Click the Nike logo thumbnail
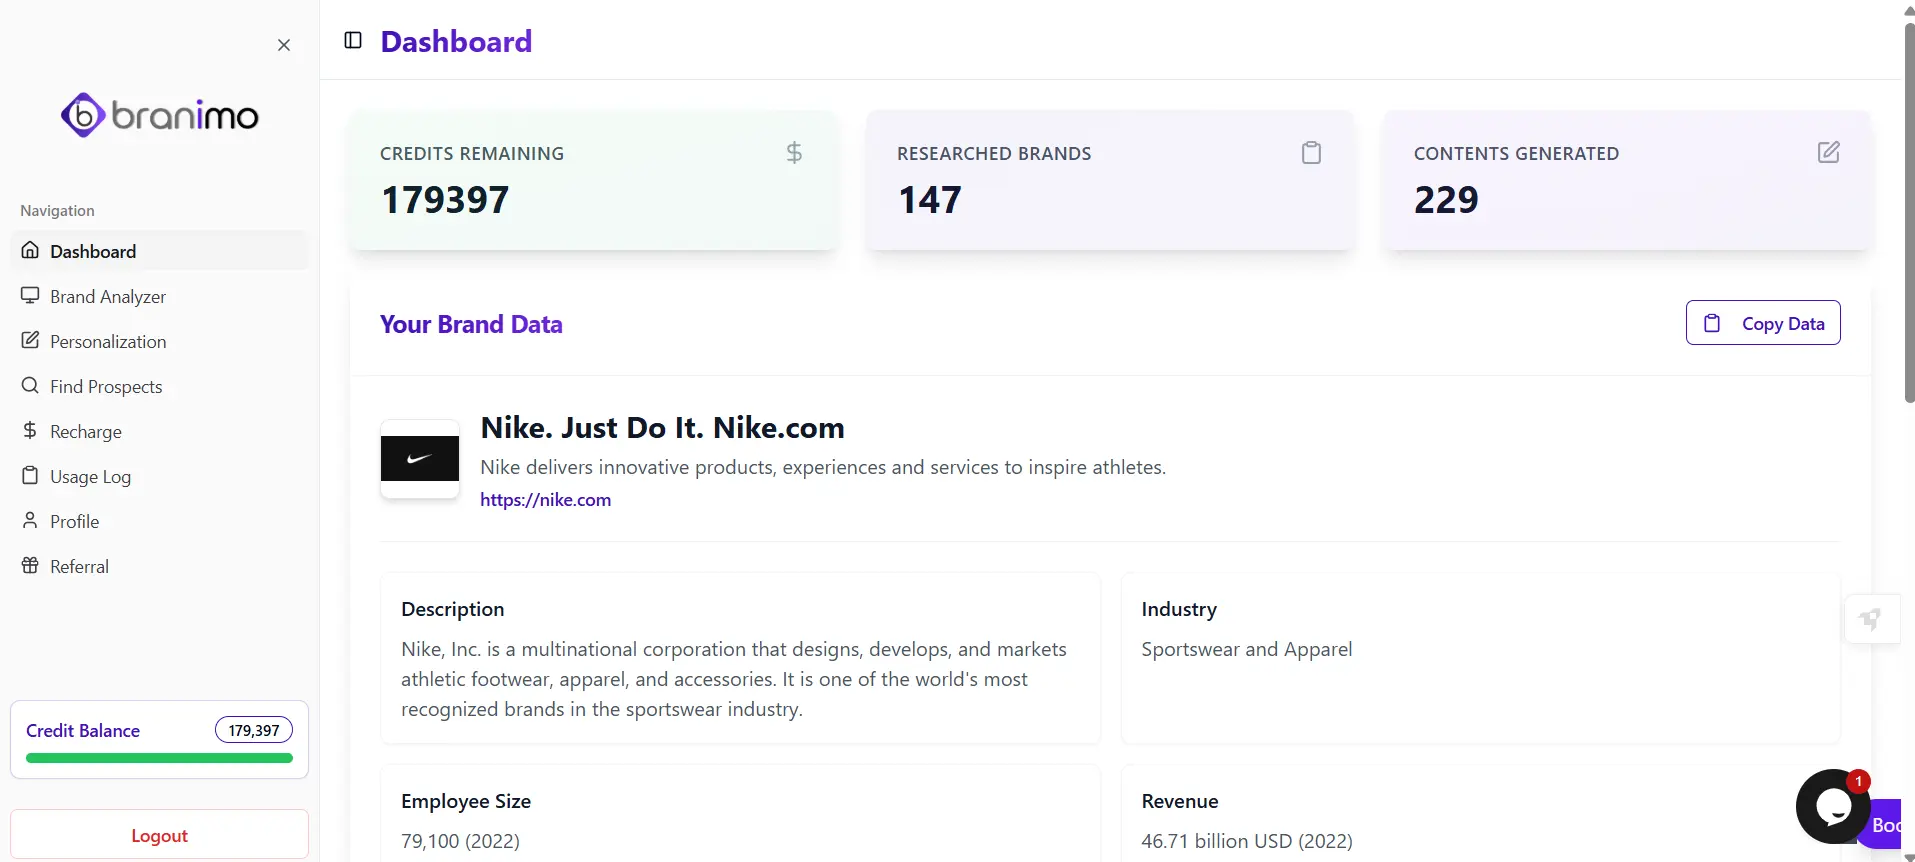Image resolution: width=1915 pixels, height=862 pixels. tap(420, 459)
